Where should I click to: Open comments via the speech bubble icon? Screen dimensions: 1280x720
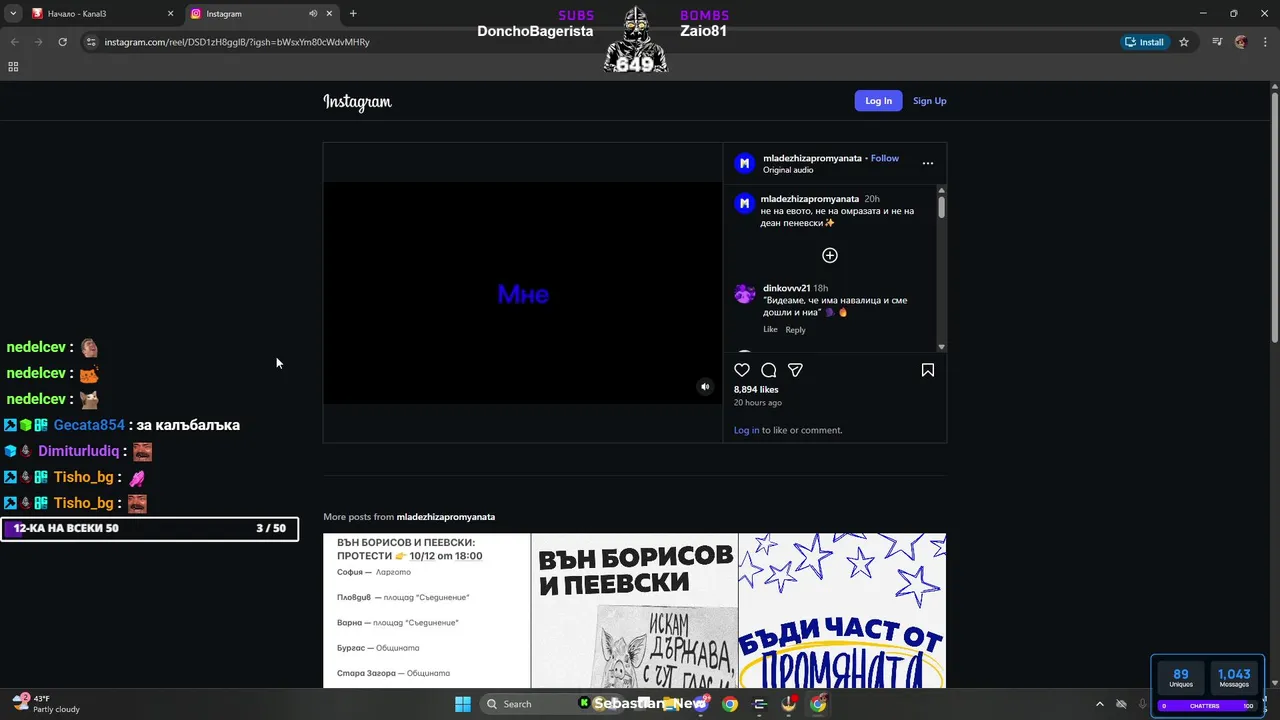pos(769,370)
